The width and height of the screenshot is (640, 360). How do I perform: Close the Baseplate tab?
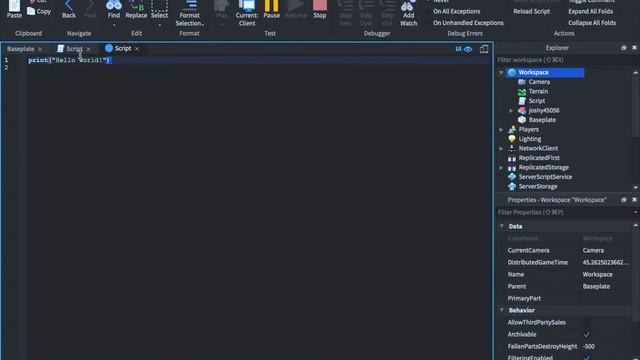tap(40, 49)
